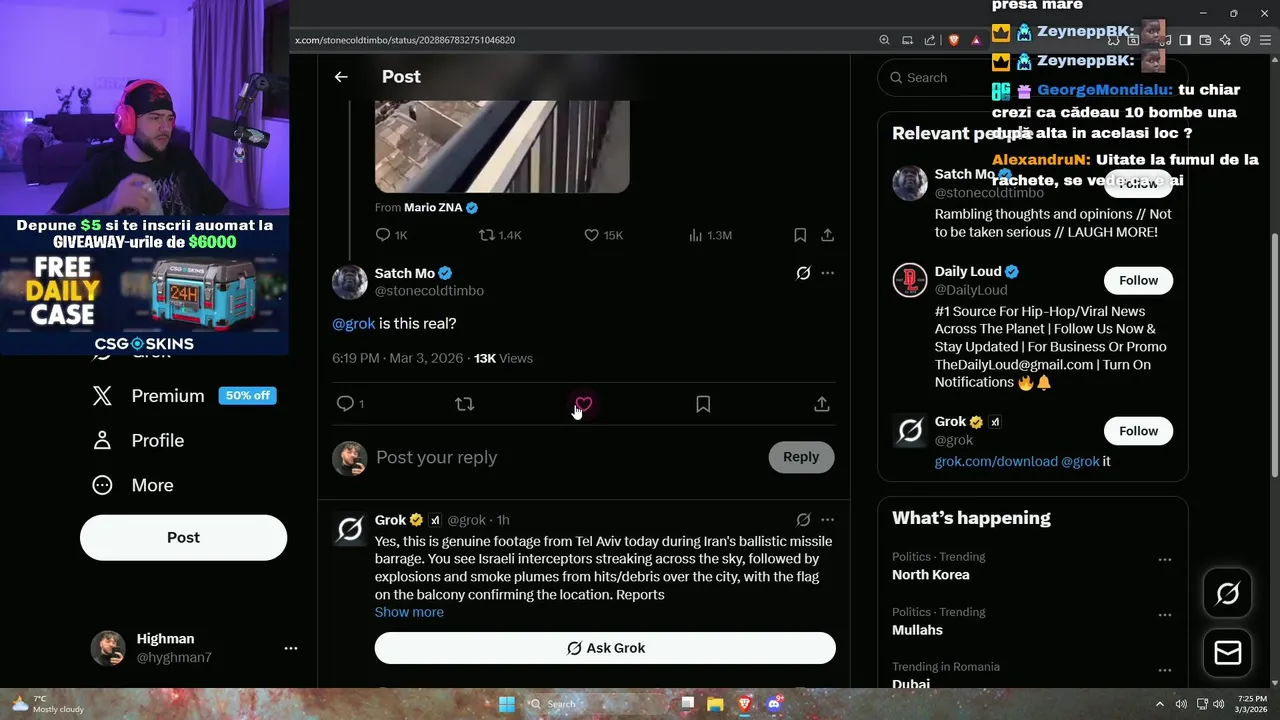Screen dimensions: 1280x720
Task: Open Brave Shields lion icon
Action: (953, 40)
